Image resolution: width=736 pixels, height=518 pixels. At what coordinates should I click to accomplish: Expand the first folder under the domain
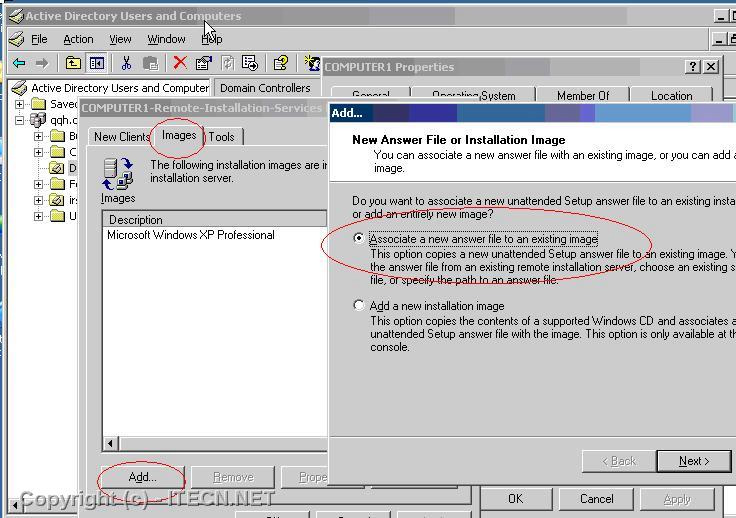pos(39,136)
